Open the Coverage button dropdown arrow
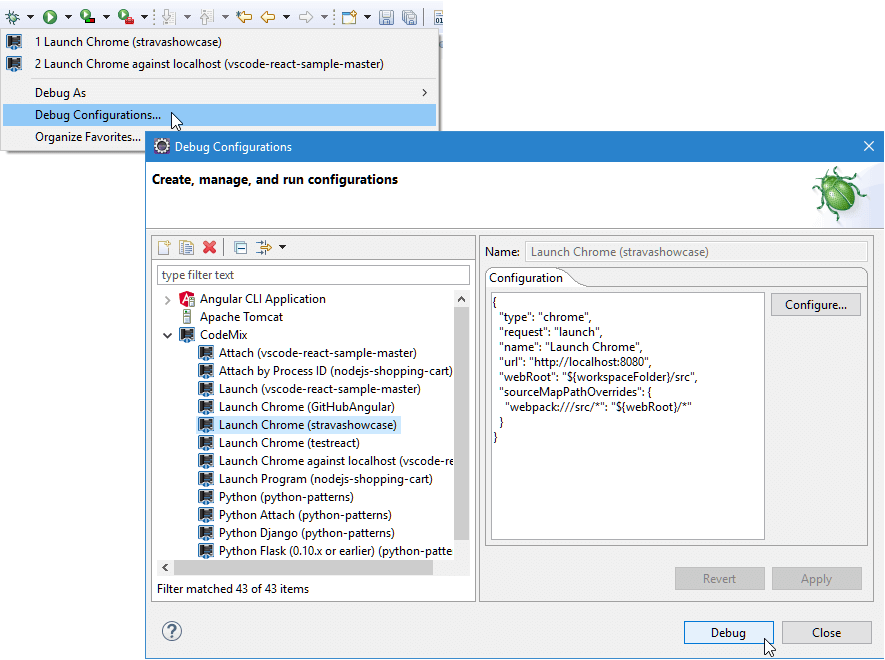 coord(106,18)
